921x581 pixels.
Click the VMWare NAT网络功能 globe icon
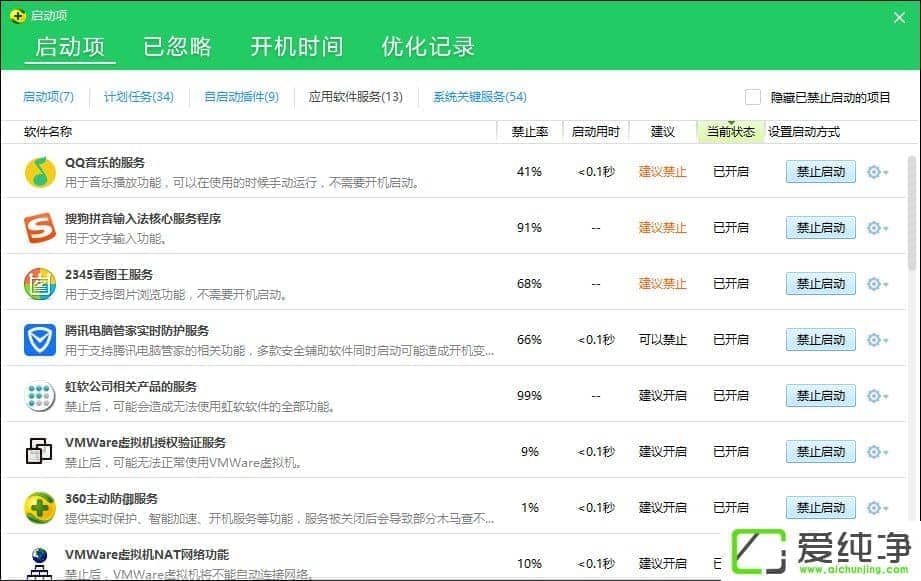click(x=40, y=561)
